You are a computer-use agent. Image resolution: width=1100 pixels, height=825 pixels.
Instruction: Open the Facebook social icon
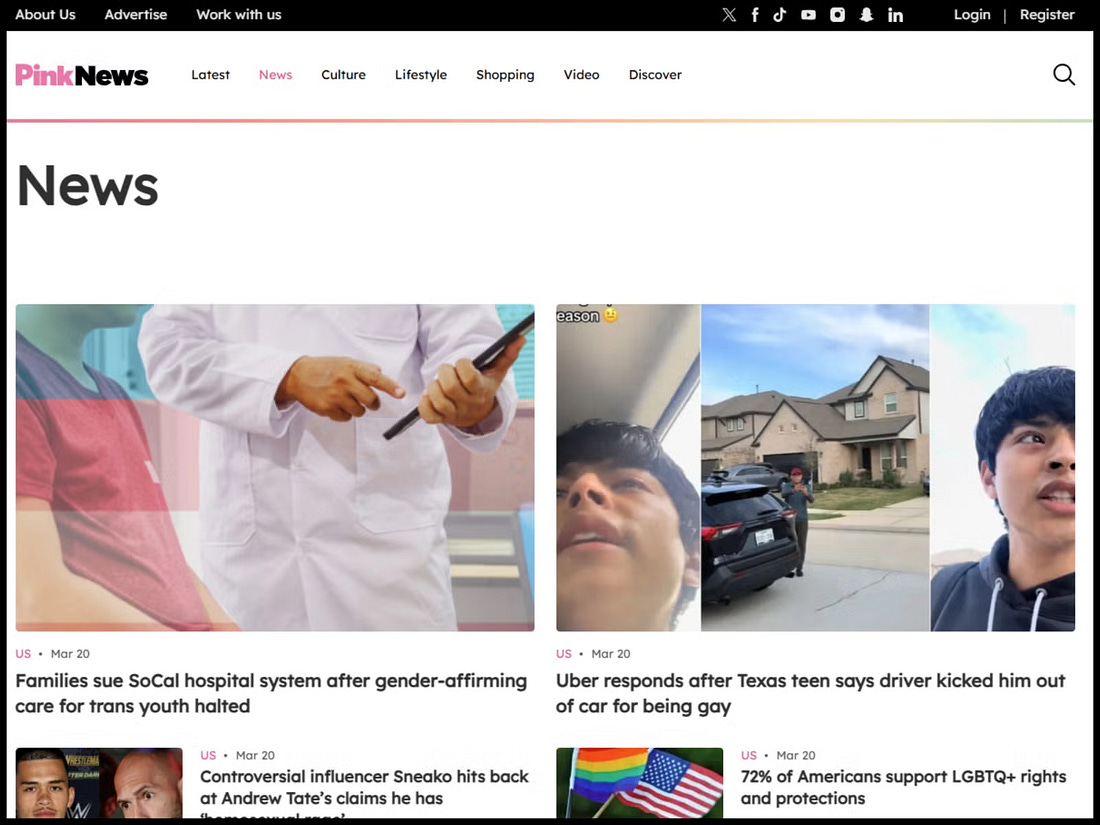[755, 15]
